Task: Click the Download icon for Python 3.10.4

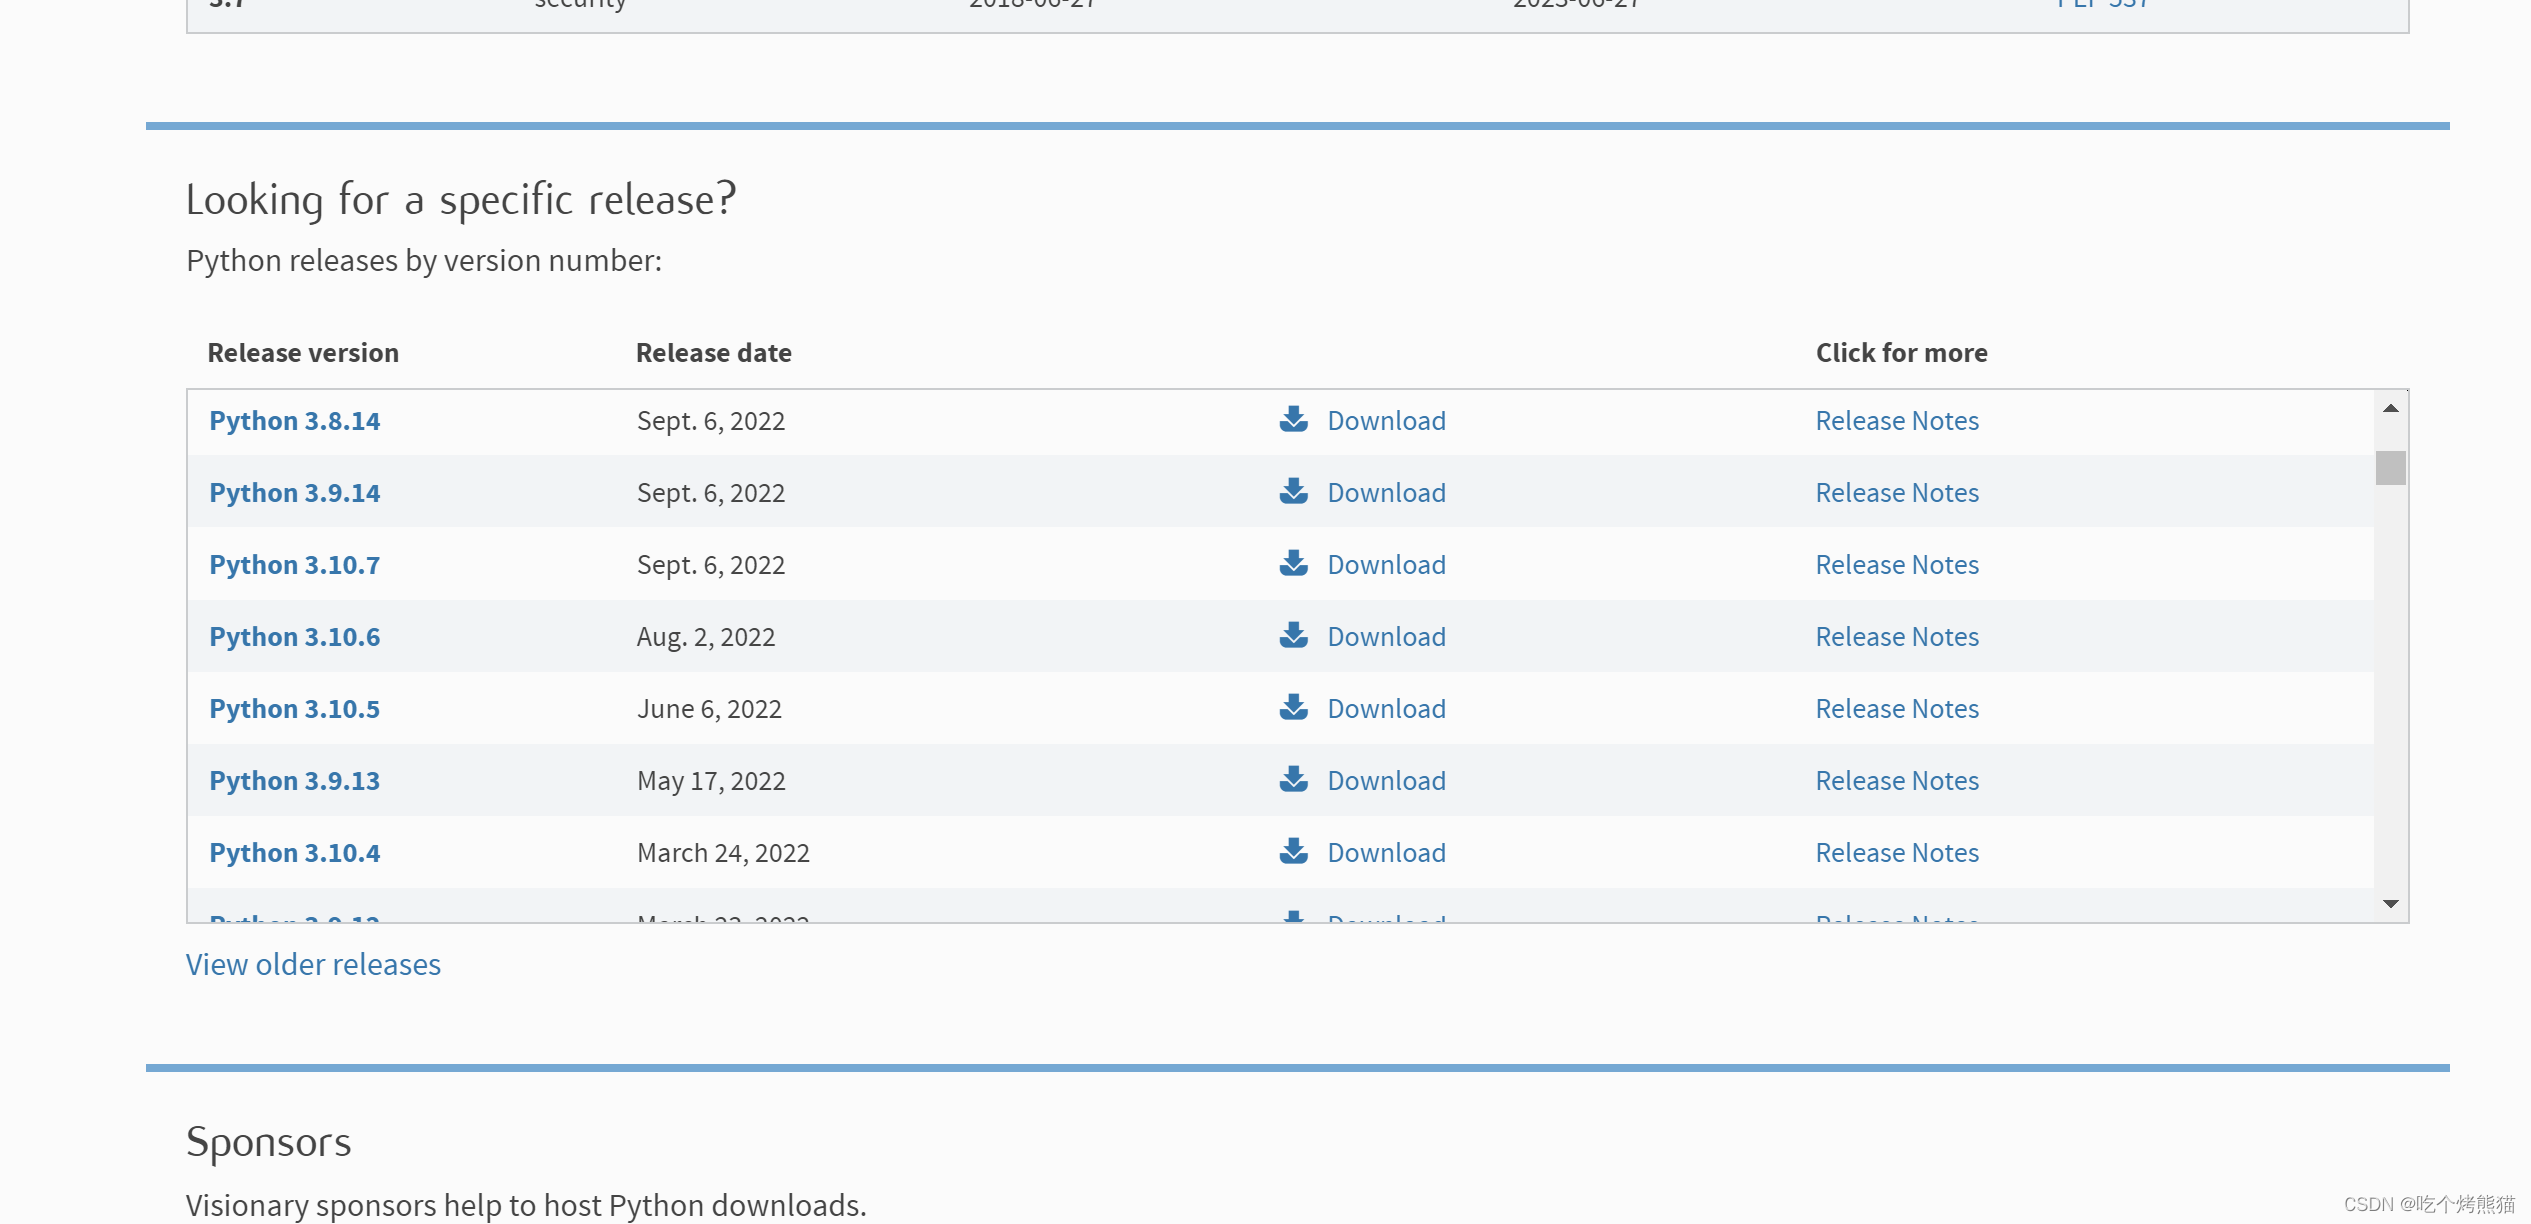Action: pos(1293,851)
